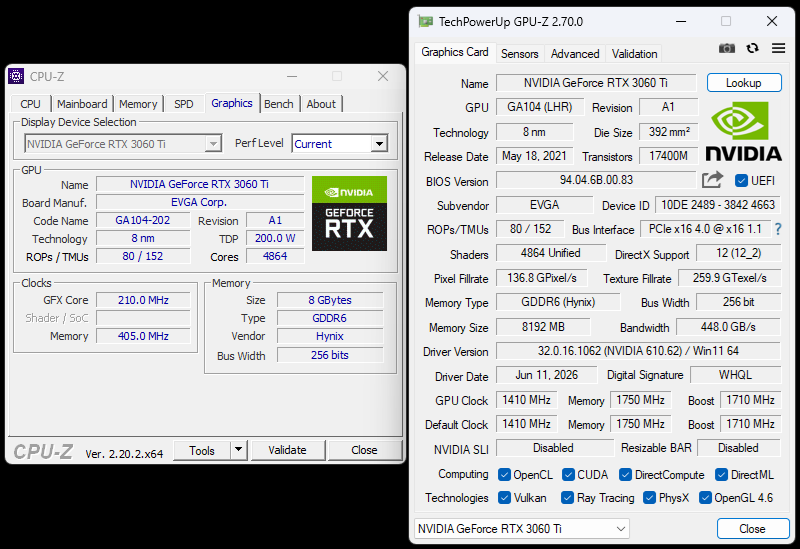This screenshot has height=549, width=800.
Task: Click the Close button in CPU-Z
Action: tap(364, 450)
